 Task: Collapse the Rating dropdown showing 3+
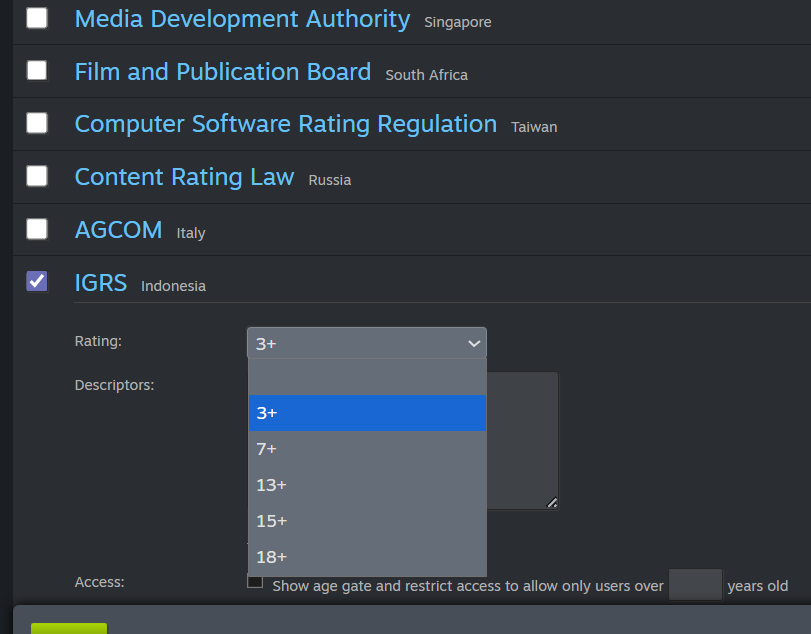coord(367,343)
